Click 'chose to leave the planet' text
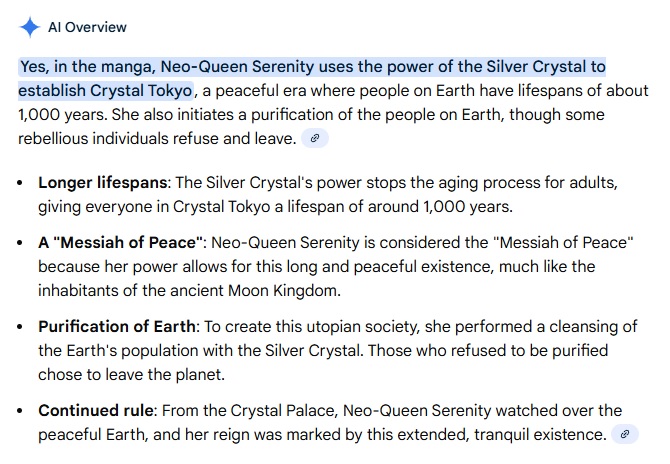670x464 pixels. pyautogui.click(x=130, y=375)
